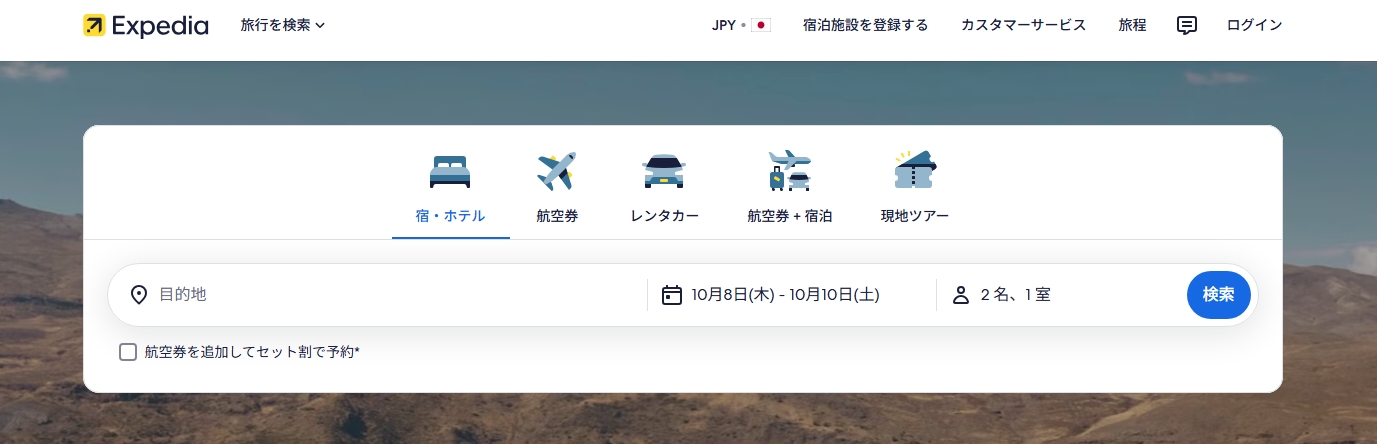This screenshot has height=444, width=1377.
Task: Click the blue 検索 button
Action: coord(1218,295)
